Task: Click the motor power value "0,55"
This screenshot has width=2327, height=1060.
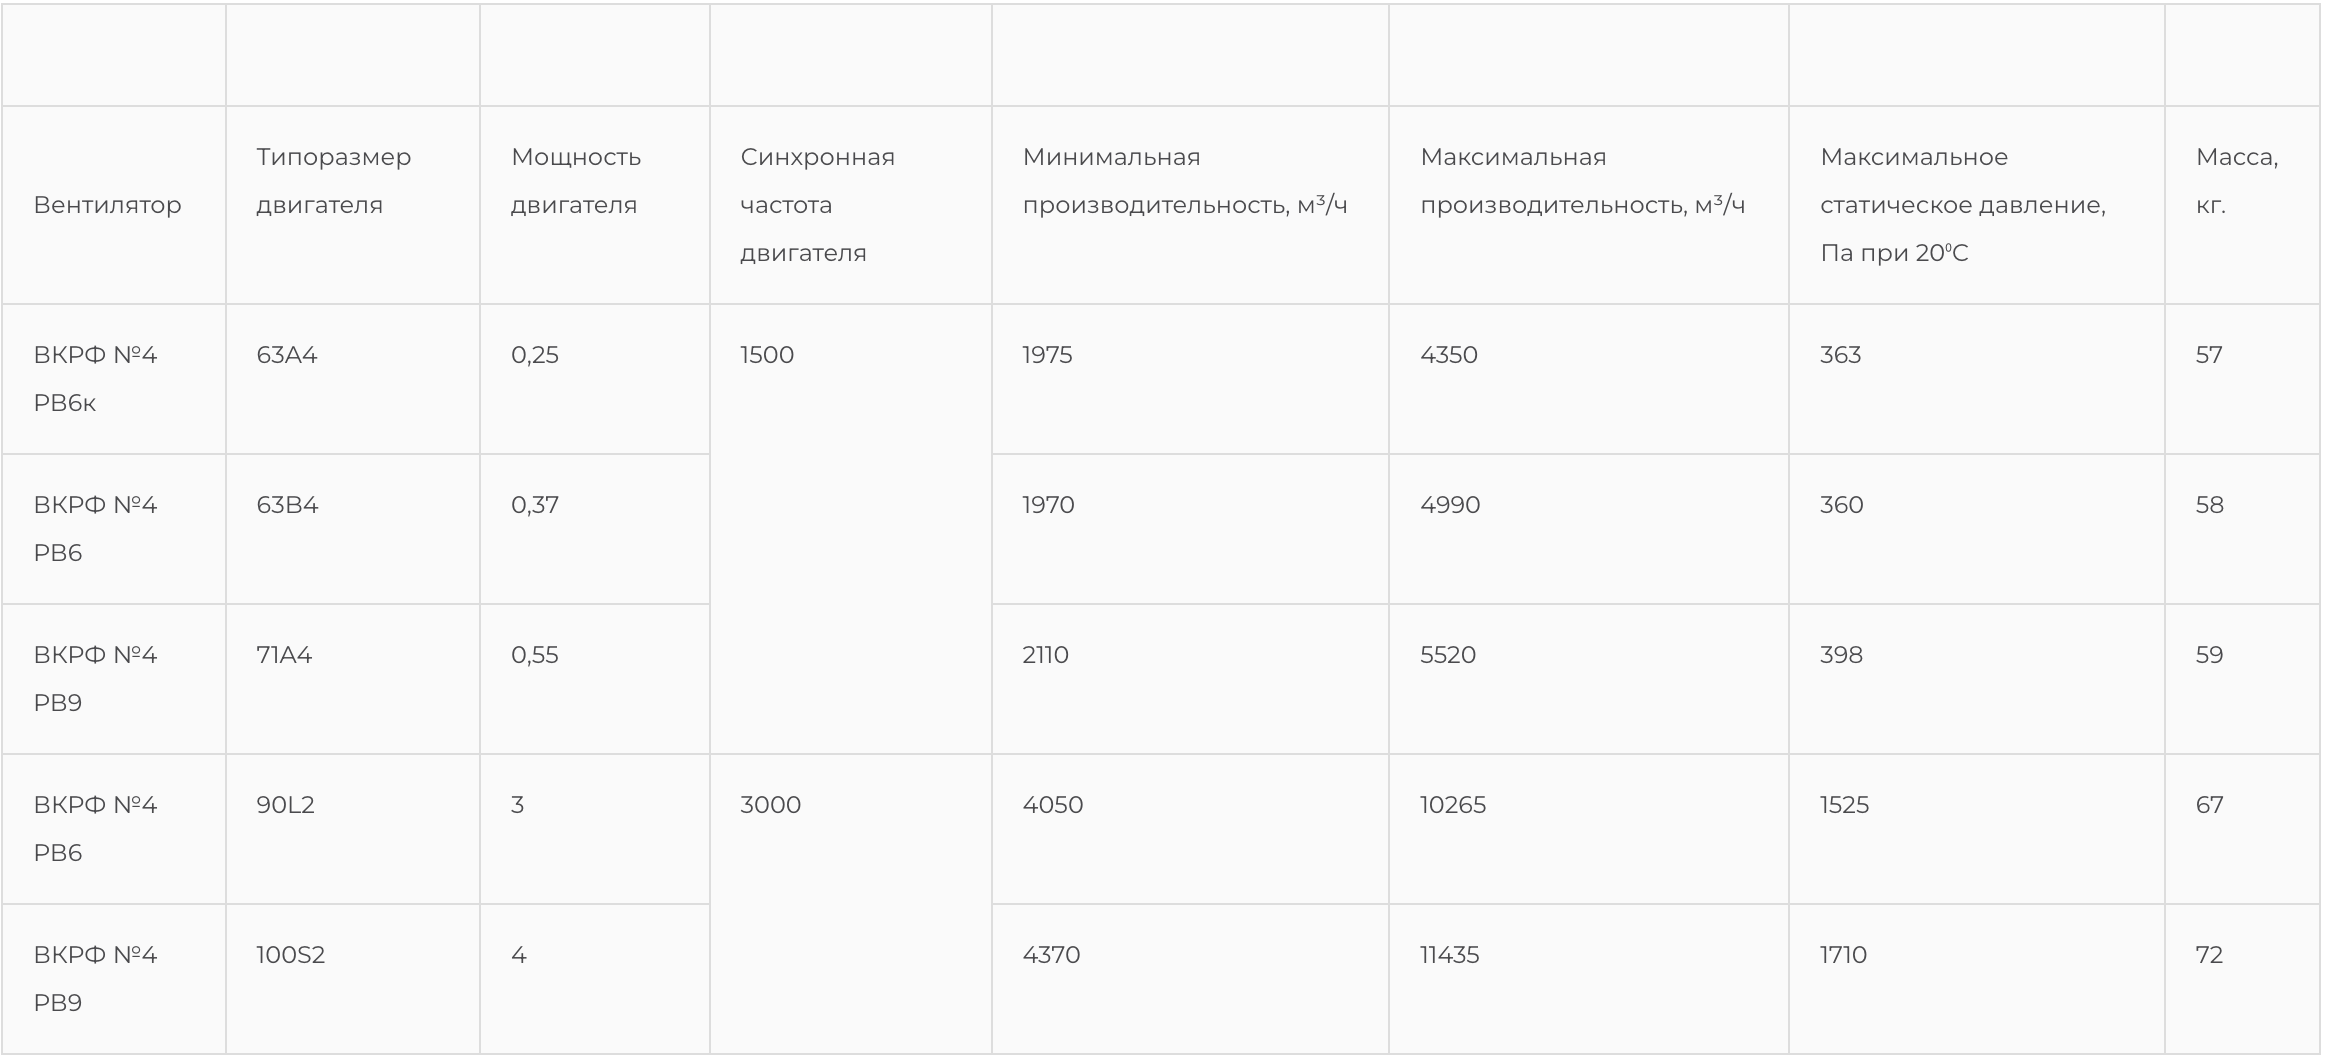Action: pos(535,655)
